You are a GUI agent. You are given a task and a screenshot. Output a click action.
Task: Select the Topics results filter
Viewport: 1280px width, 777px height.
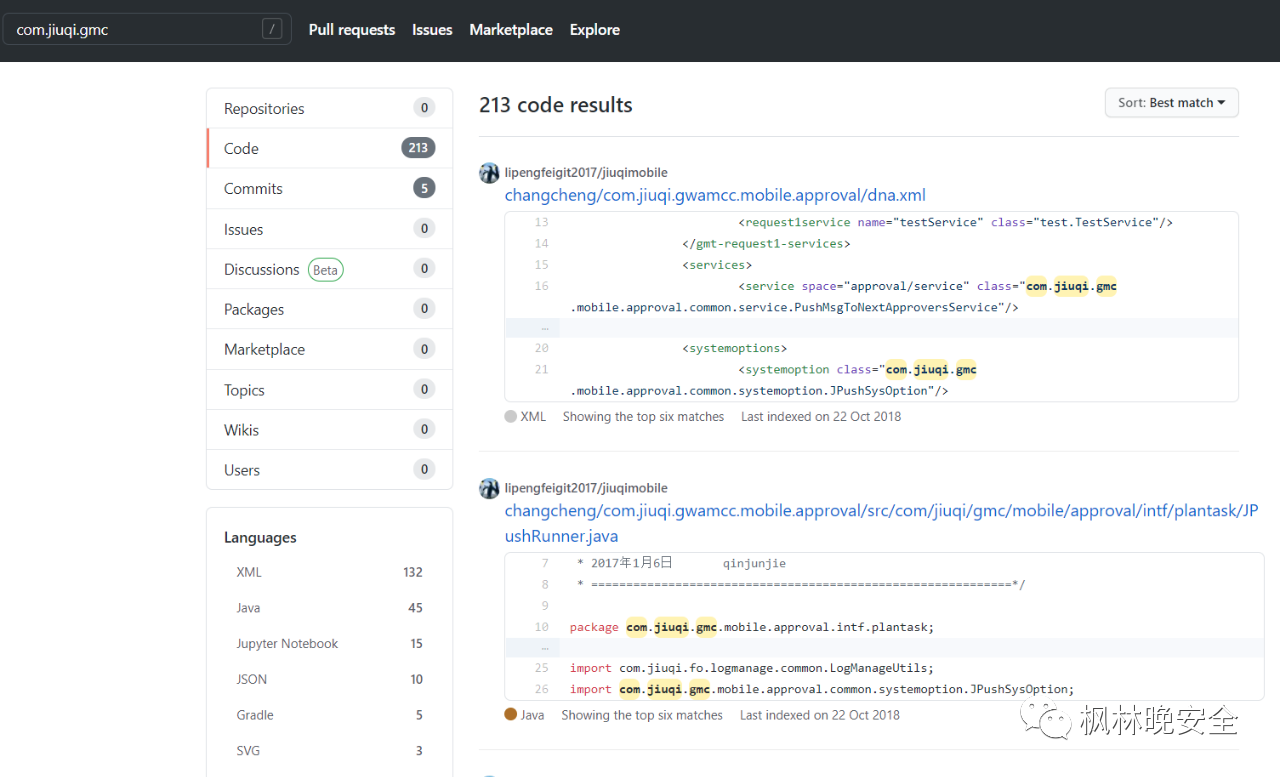tap(329, 390)
